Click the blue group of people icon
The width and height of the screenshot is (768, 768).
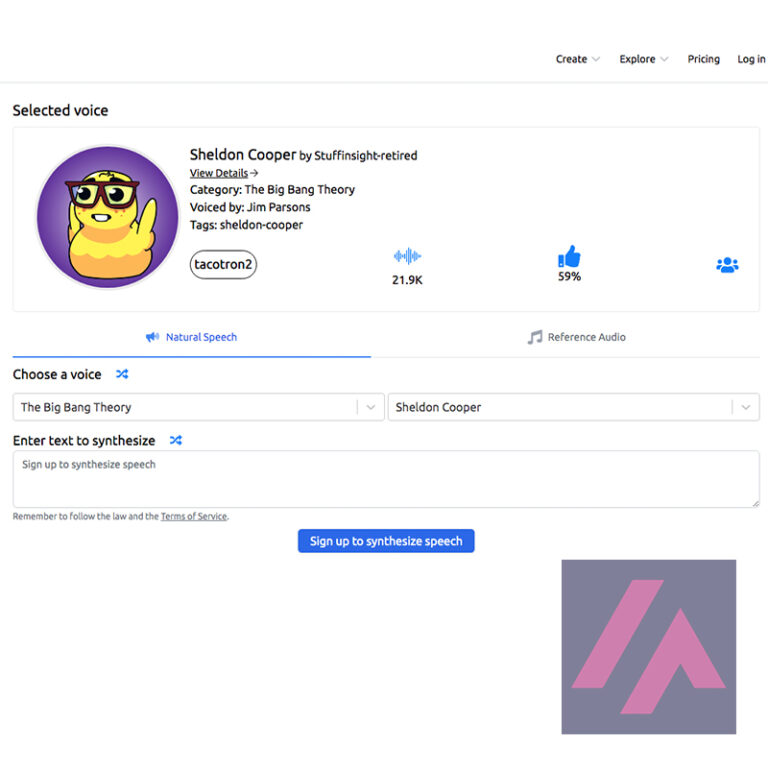pos(727,265)
